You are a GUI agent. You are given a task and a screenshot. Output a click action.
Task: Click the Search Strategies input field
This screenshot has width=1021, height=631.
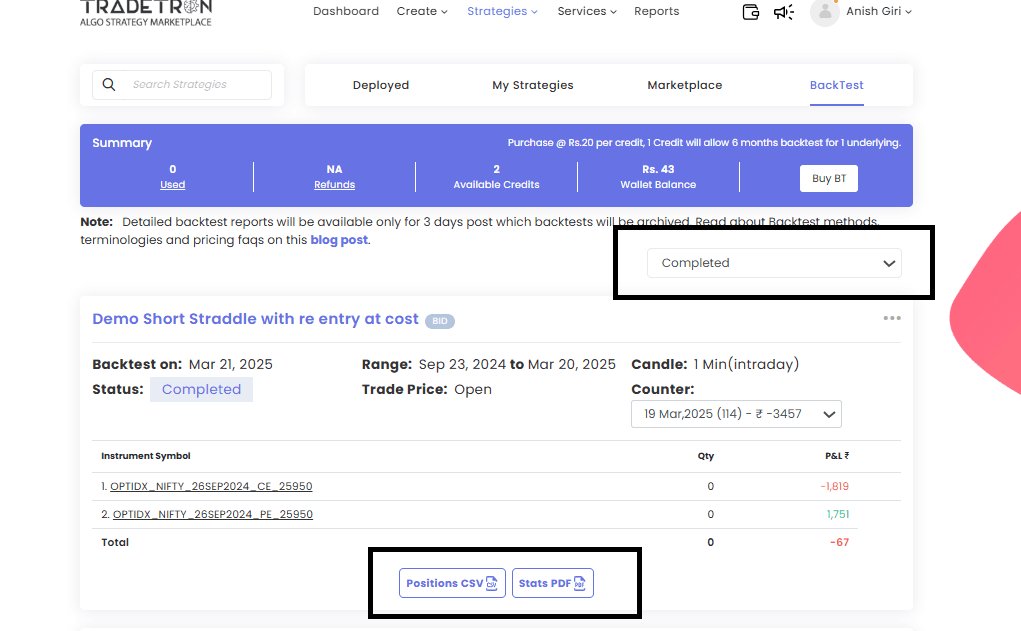point(197,85)
